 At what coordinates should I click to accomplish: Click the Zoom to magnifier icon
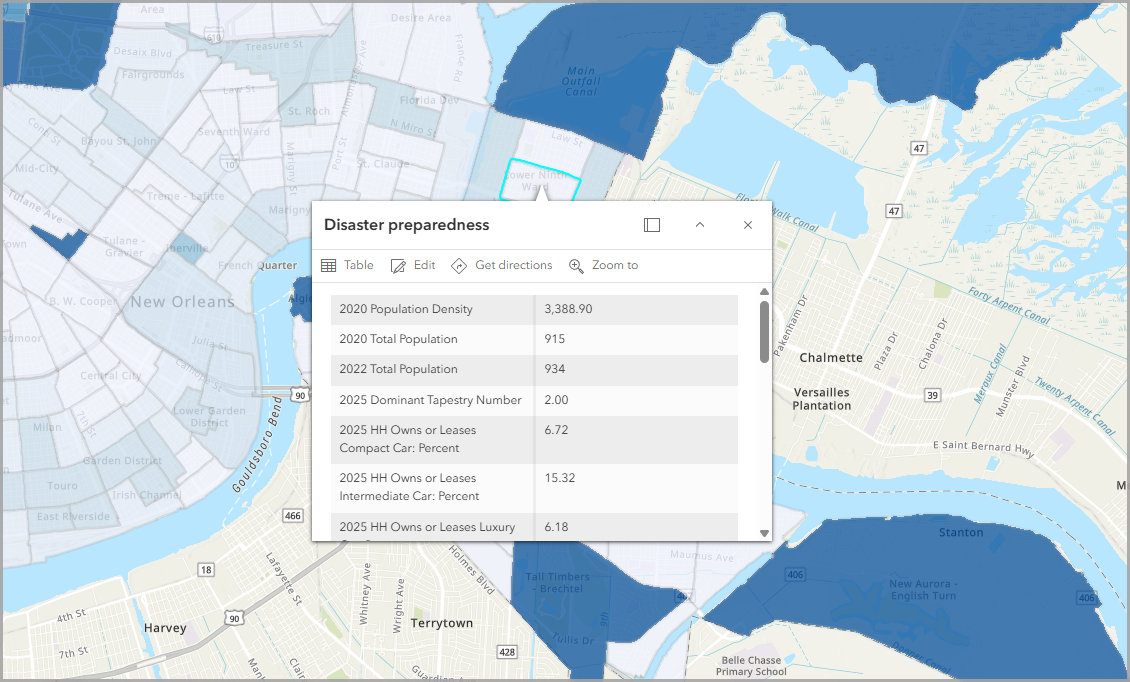point(577,266)
